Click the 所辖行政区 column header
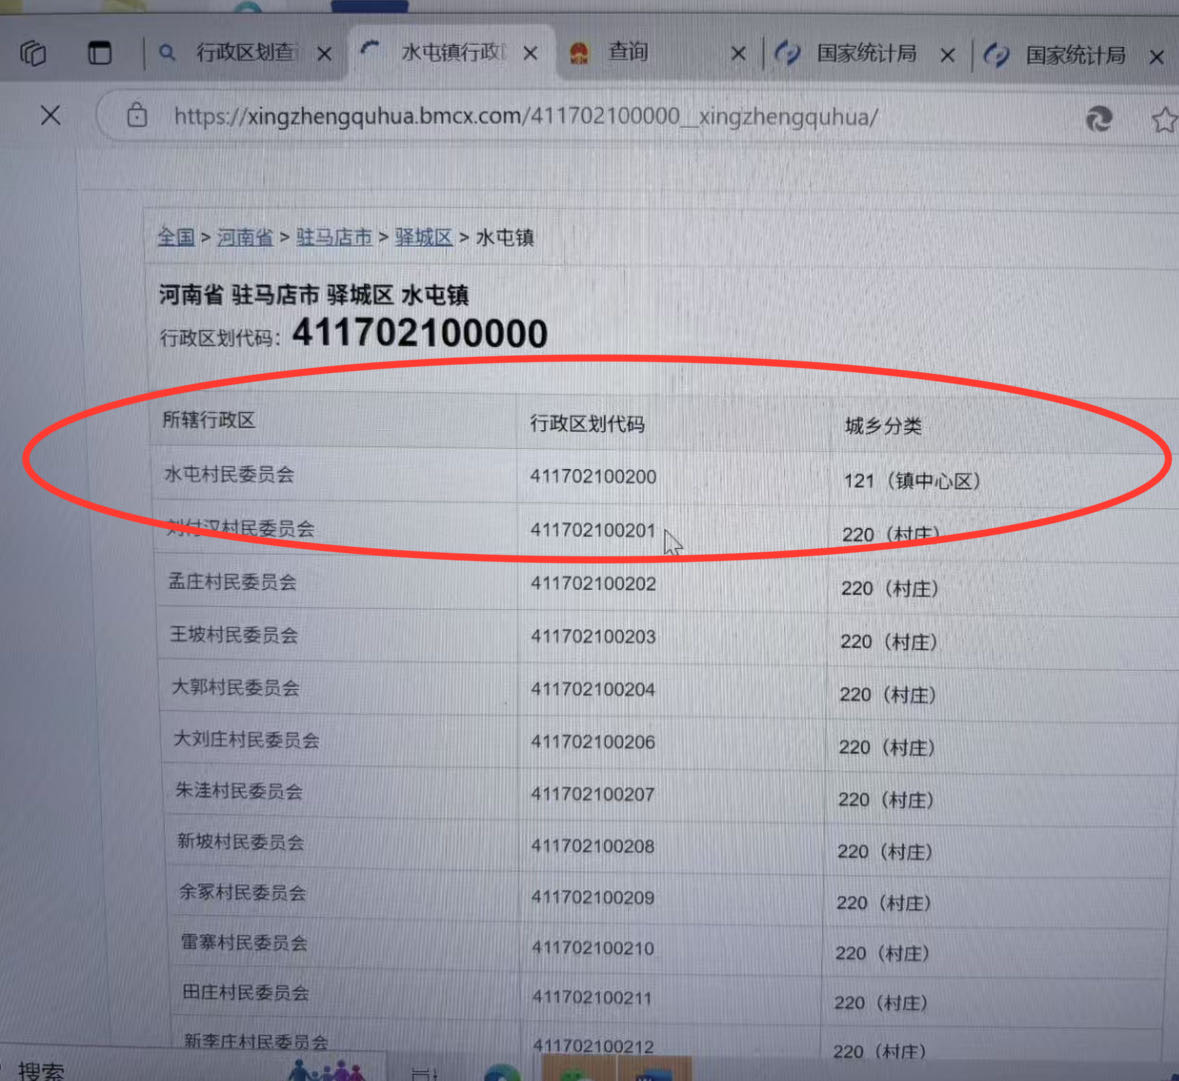This screenshot has height=1081, width=1179. pos(209,419)
